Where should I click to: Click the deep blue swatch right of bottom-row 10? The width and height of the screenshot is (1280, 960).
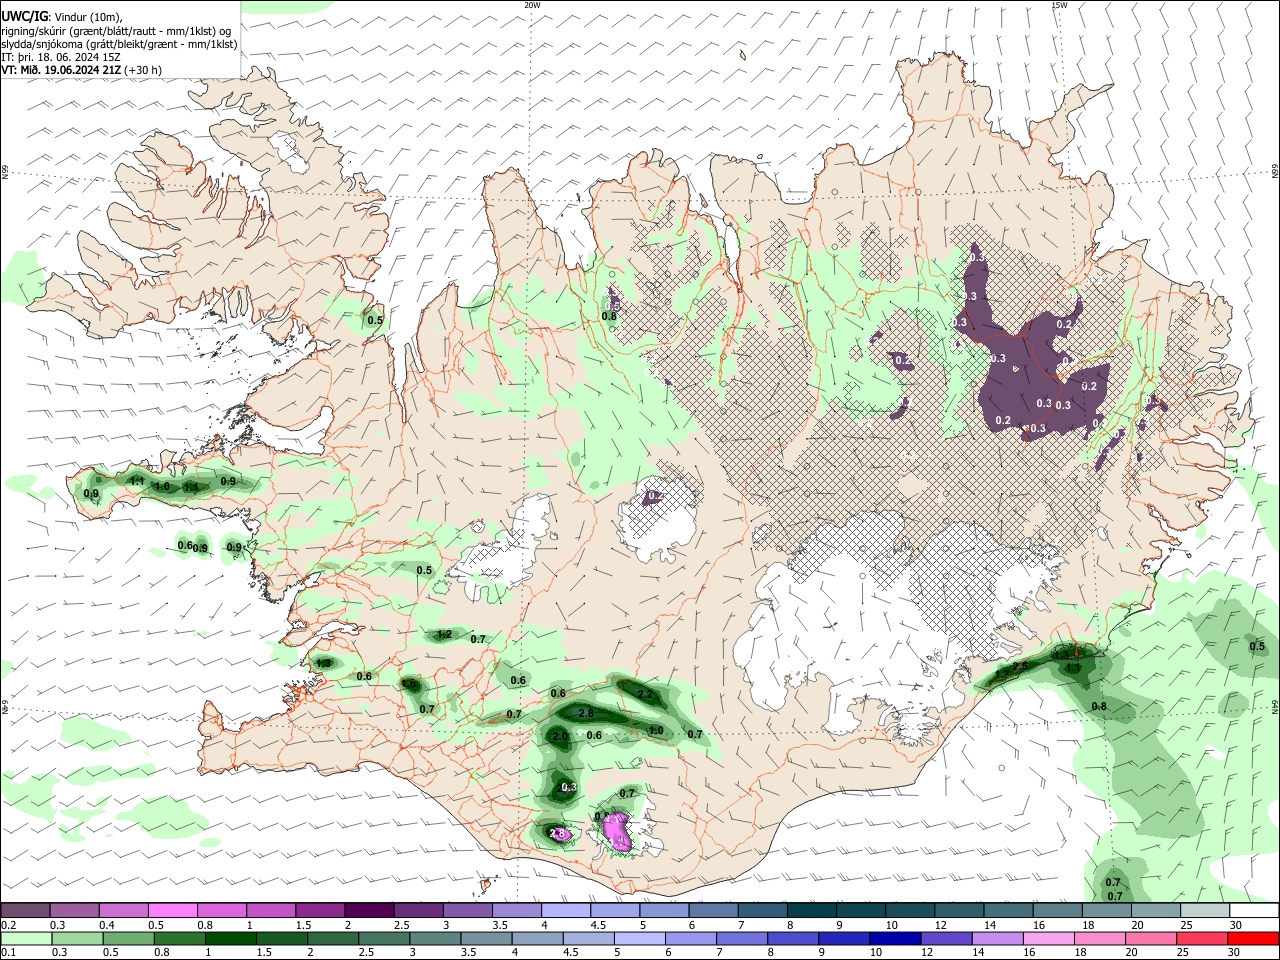pyautogui.click(x=893, y=938)
